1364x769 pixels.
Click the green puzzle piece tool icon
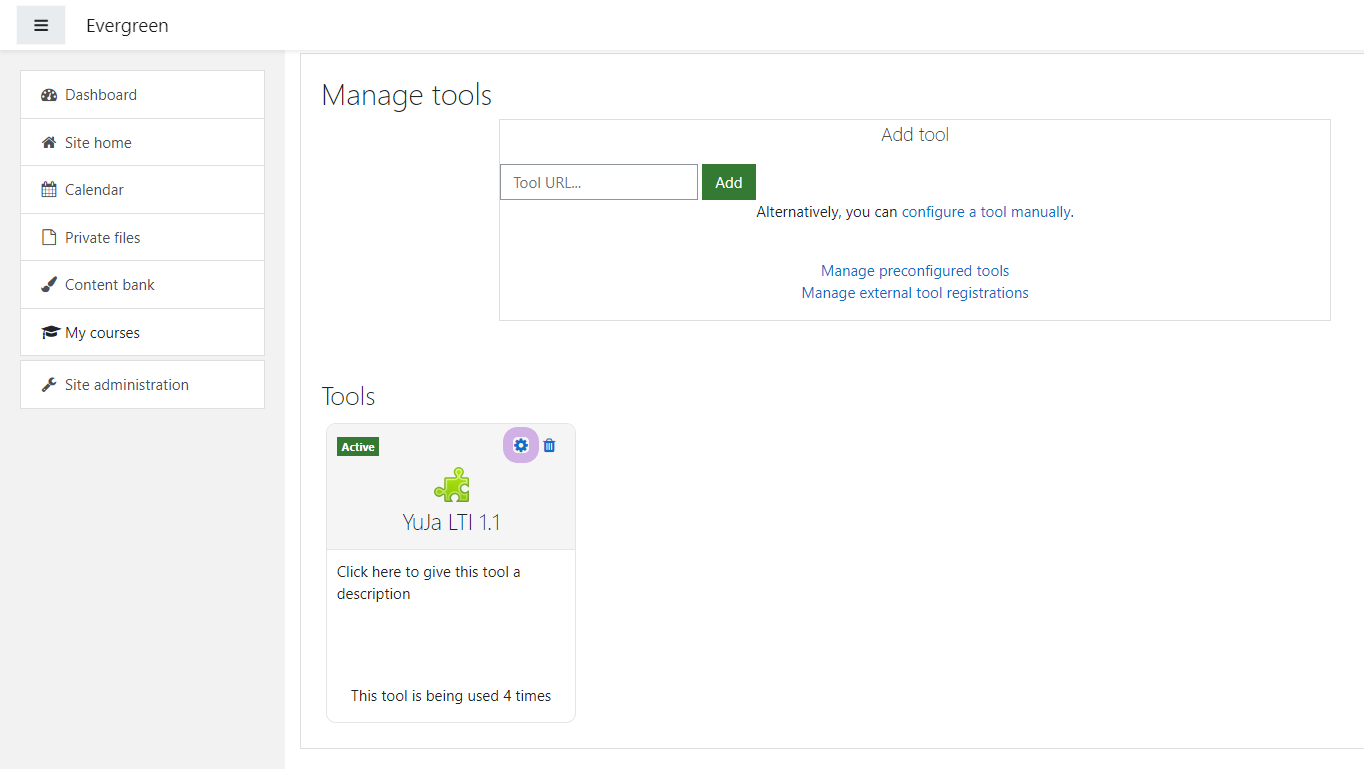(452, 485)
